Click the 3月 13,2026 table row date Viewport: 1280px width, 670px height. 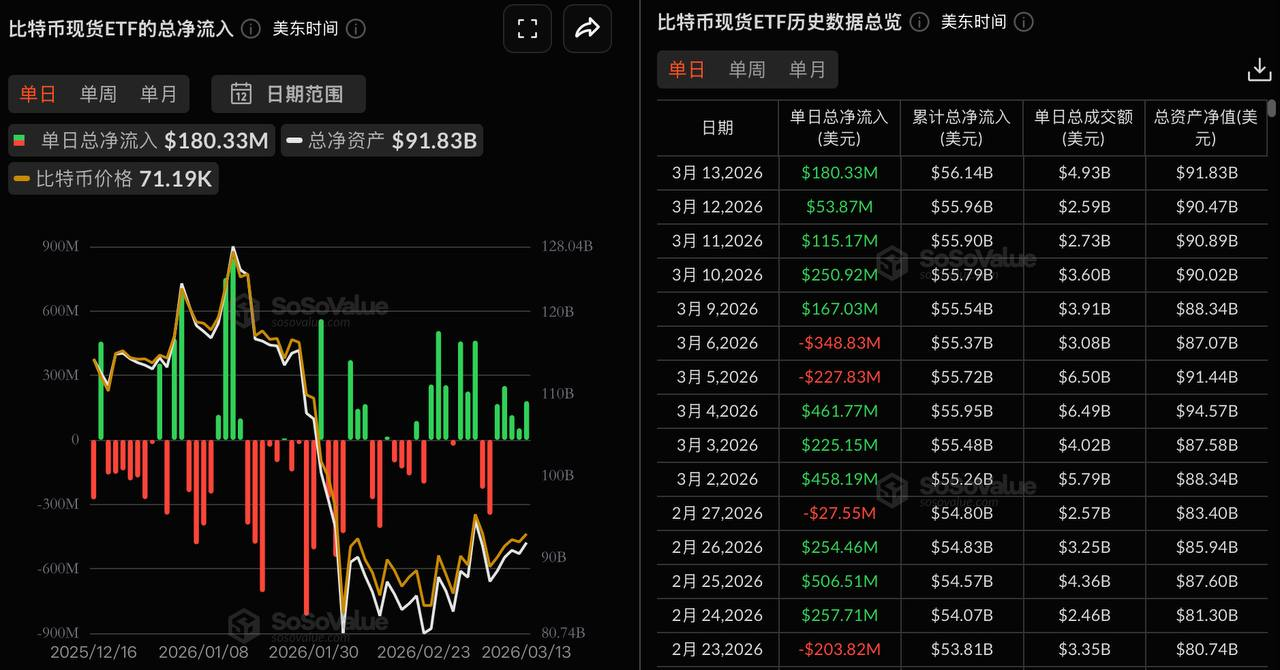pyautogui.click(x=717, y=173)
